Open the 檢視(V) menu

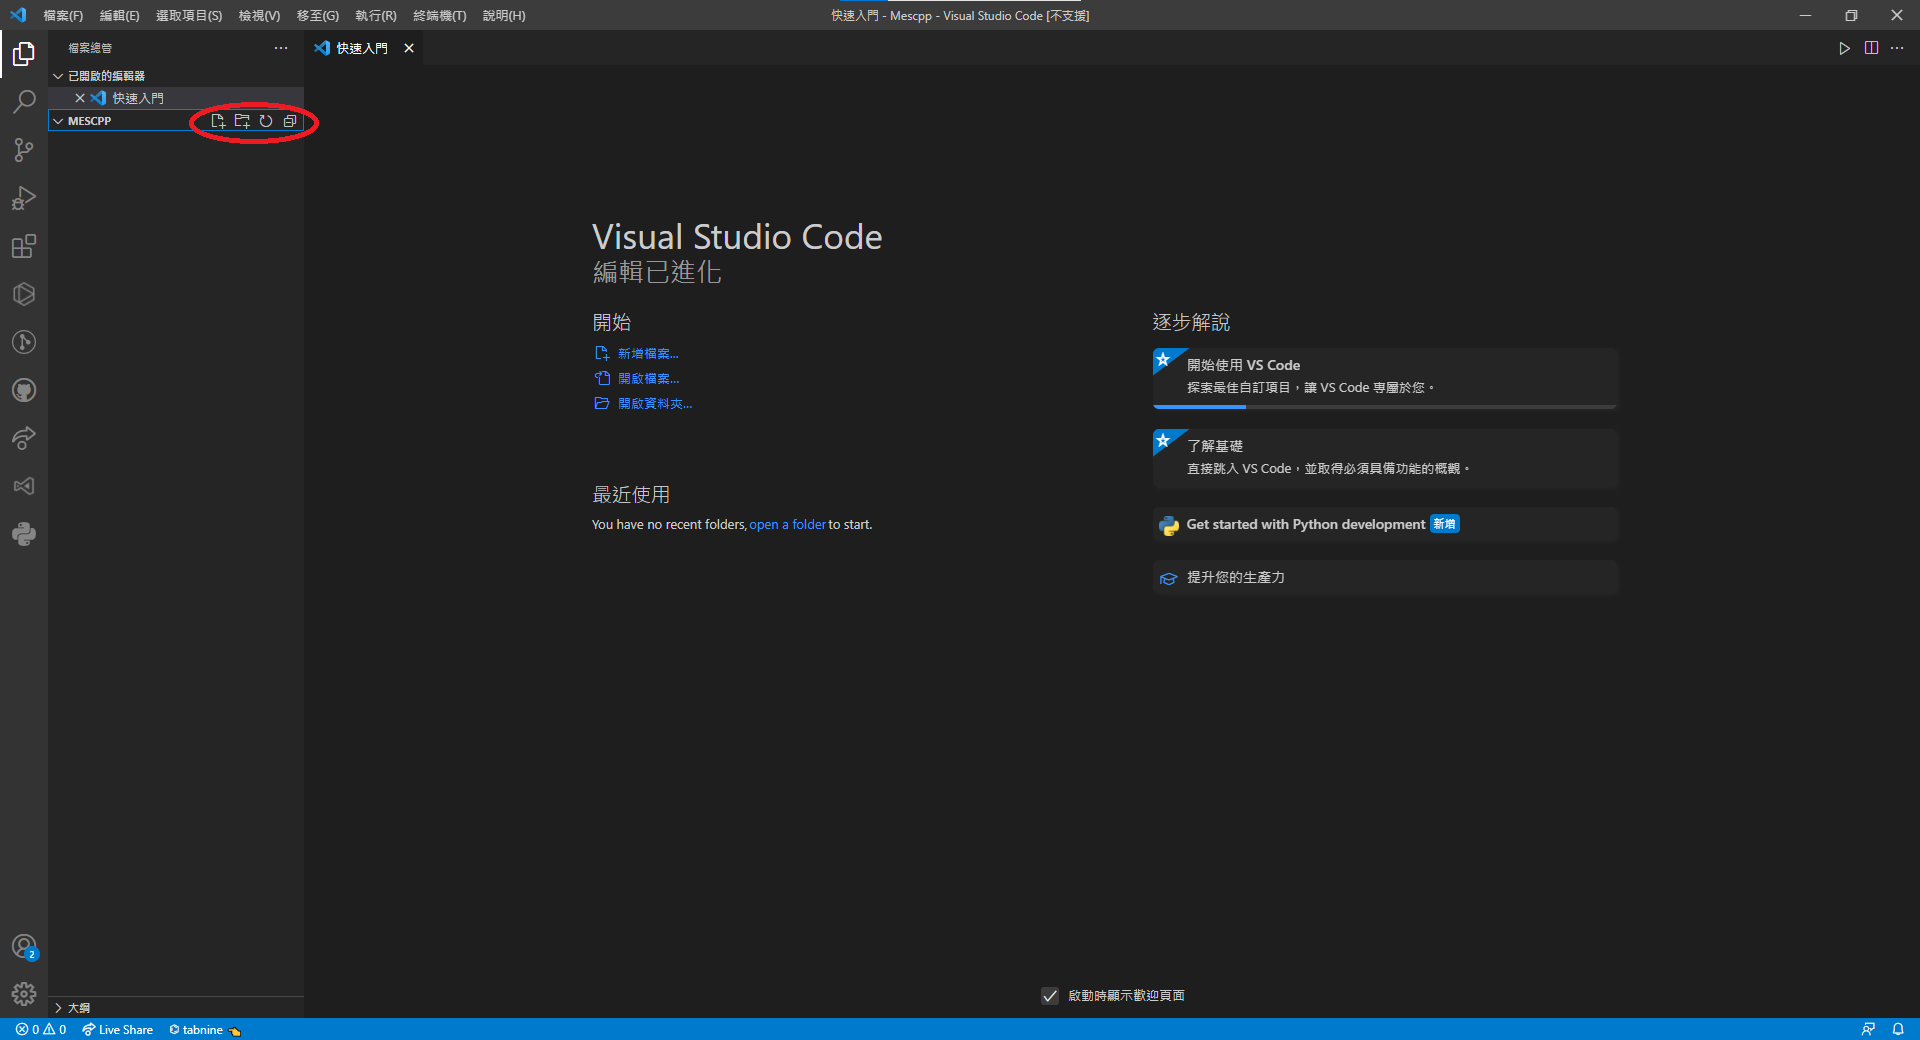point(259,15)
